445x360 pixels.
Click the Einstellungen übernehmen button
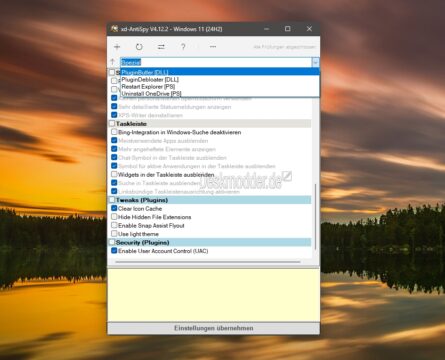click(x=213, y=328)
